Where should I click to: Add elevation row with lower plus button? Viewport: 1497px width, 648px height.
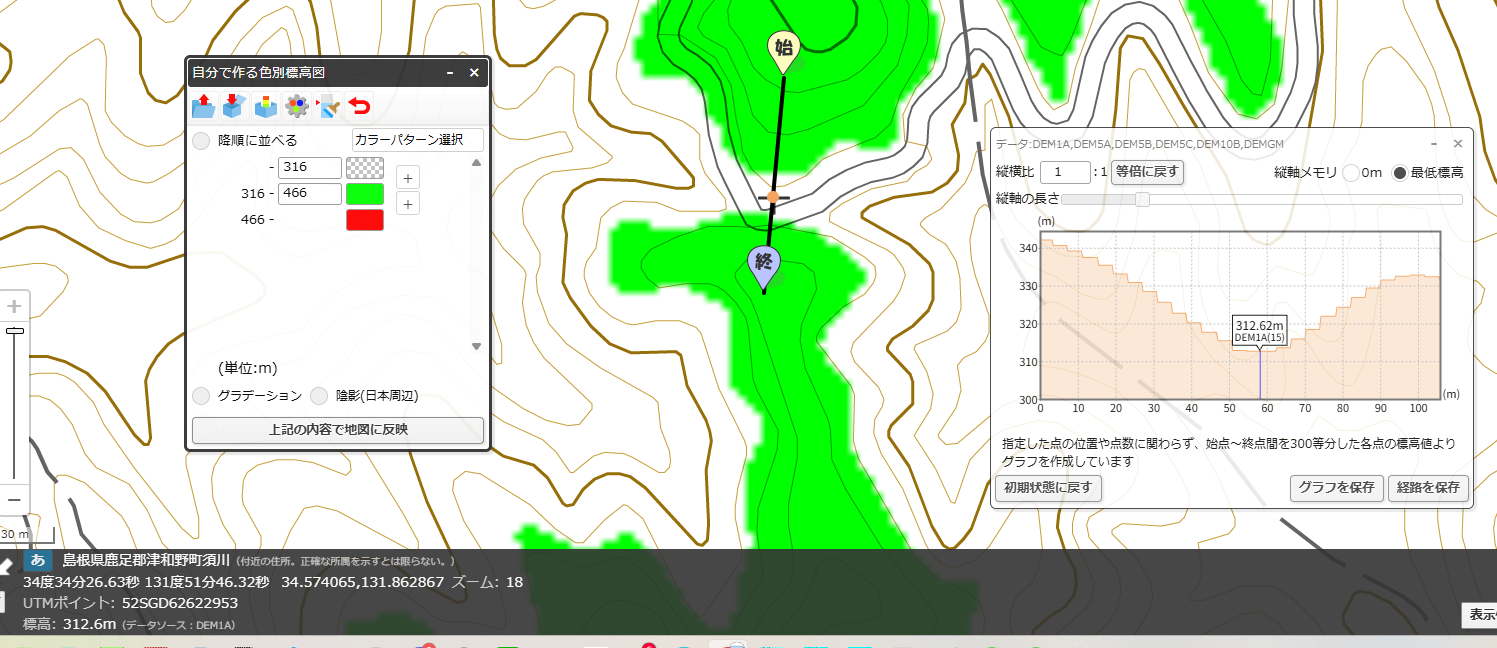pyautogui.click(x=407, y=204)
